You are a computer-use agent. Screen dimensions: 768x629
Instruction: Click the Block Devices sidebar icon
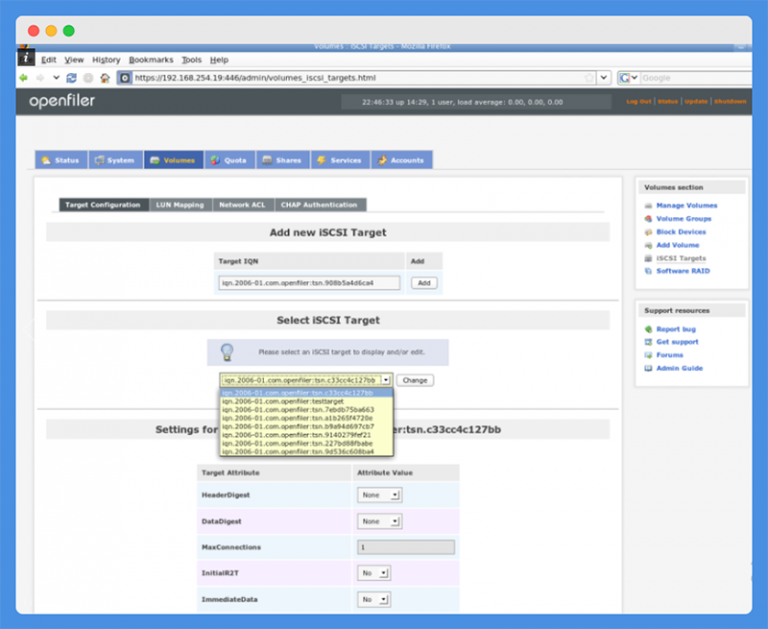click(x=648, y=232)
